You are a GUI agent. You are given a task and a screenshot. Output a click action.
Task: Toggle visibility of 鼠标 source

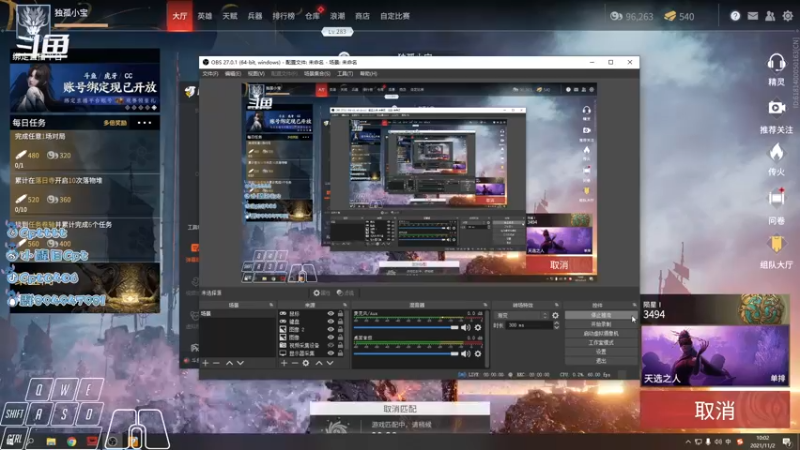[331, 314]
